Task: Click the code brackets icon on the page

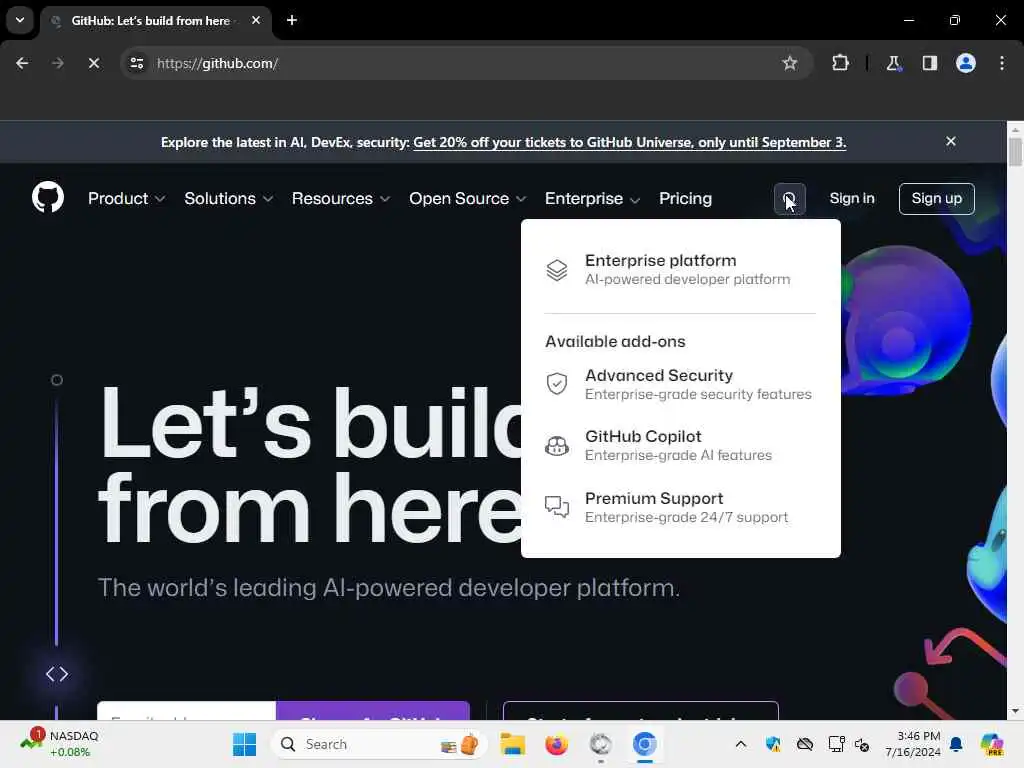Action: (x=57, y=674)
